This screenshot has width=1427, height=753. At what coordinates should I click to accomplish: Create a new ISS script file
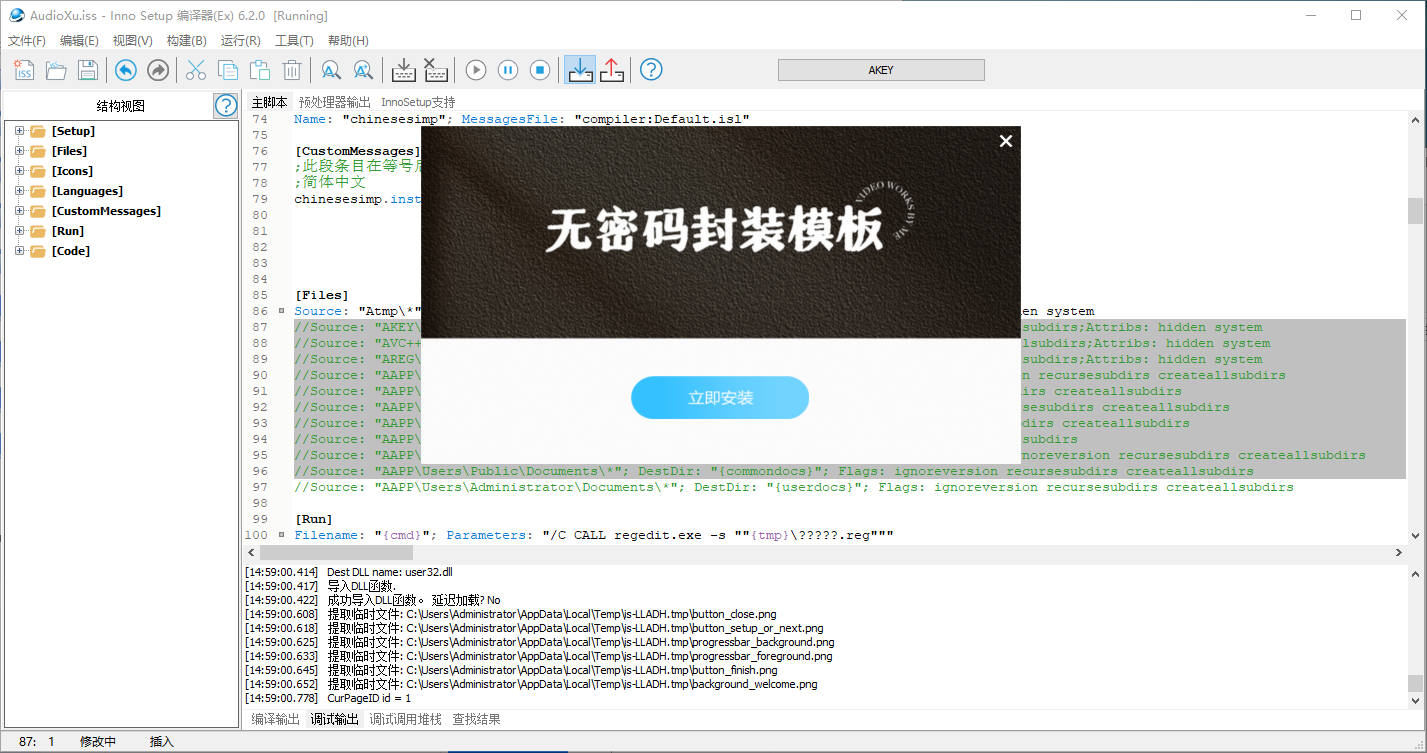coord(23,70)
